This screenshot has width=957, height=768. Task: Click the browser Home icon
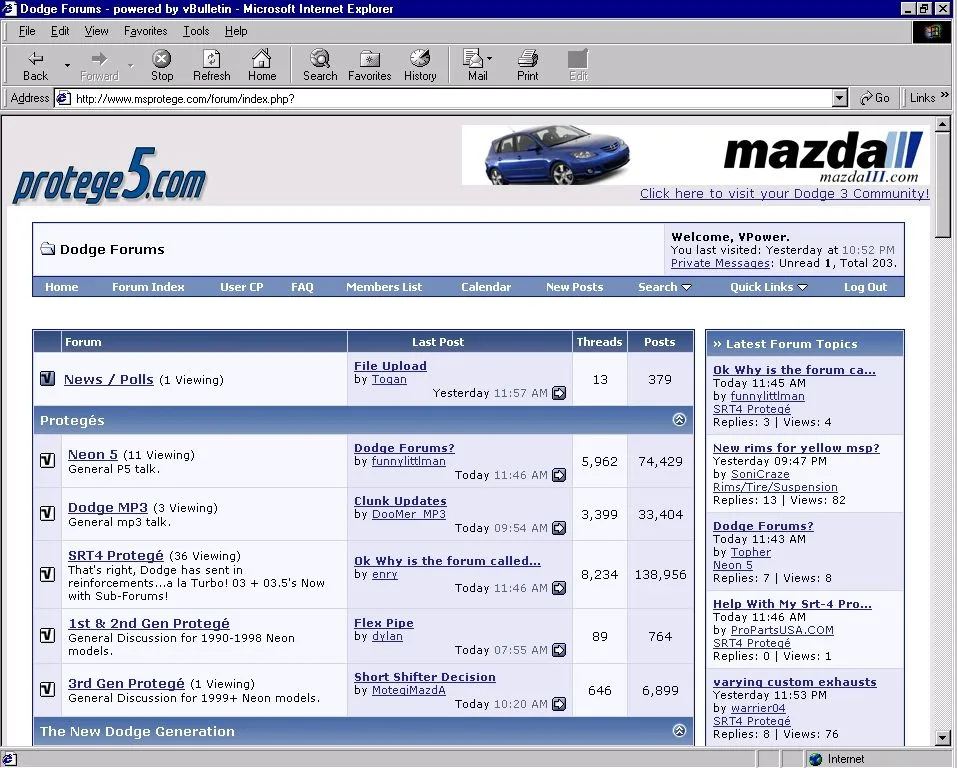[261, 64]
